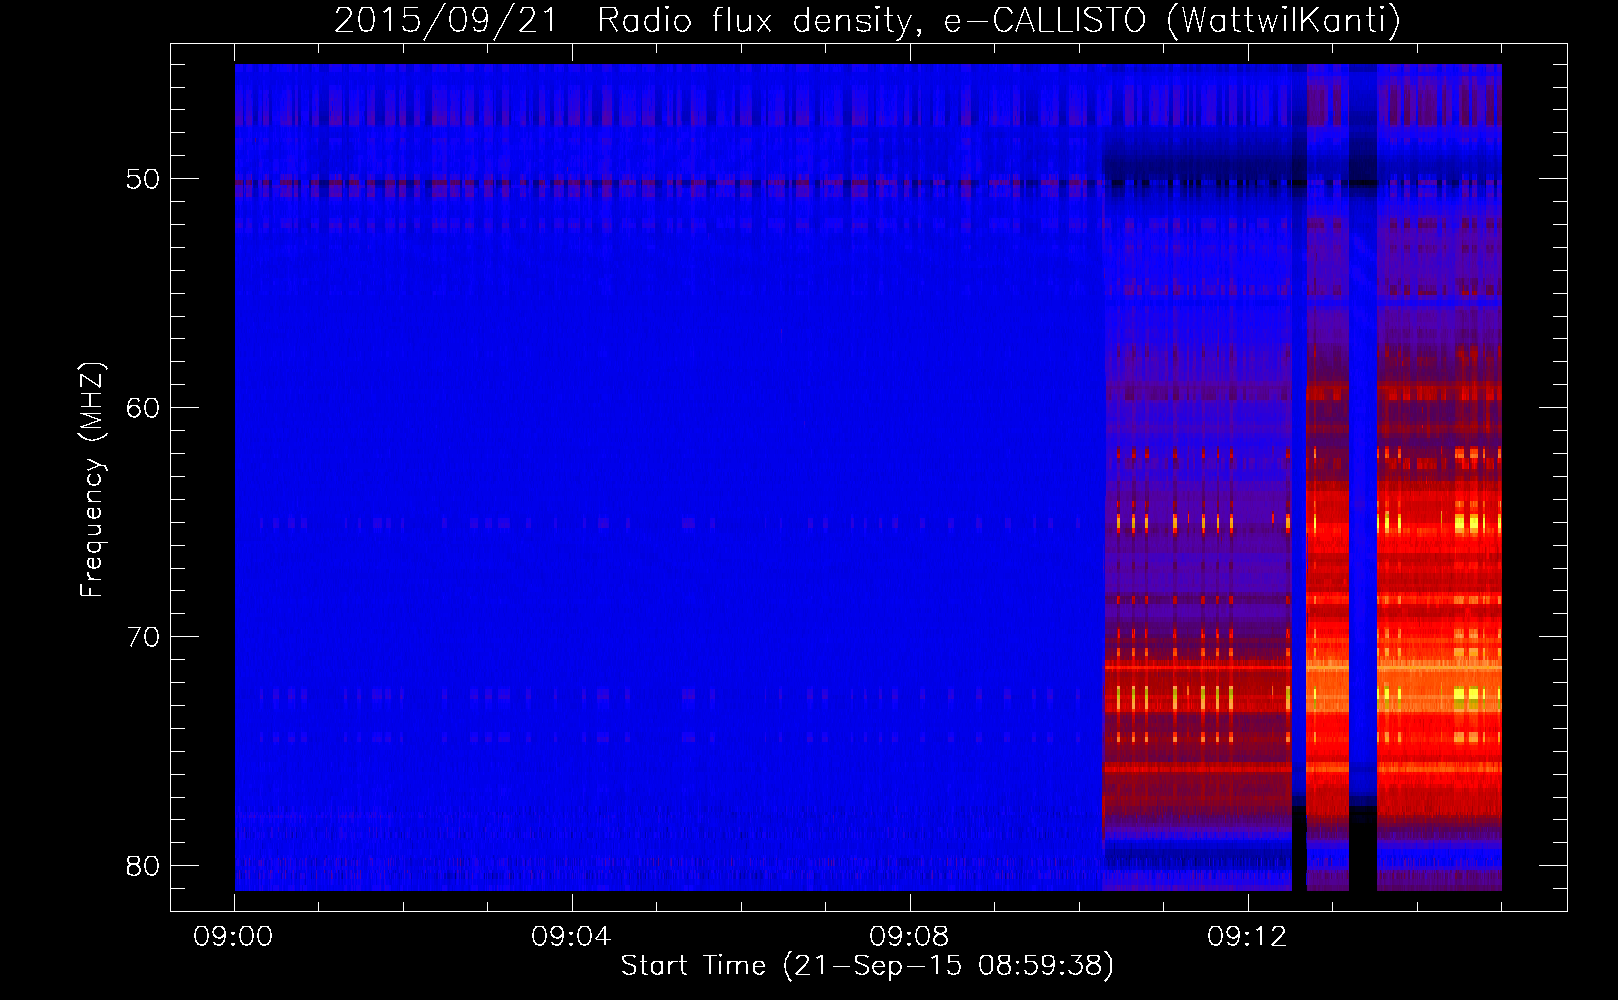Click the "09:08" time tick label

909,937
